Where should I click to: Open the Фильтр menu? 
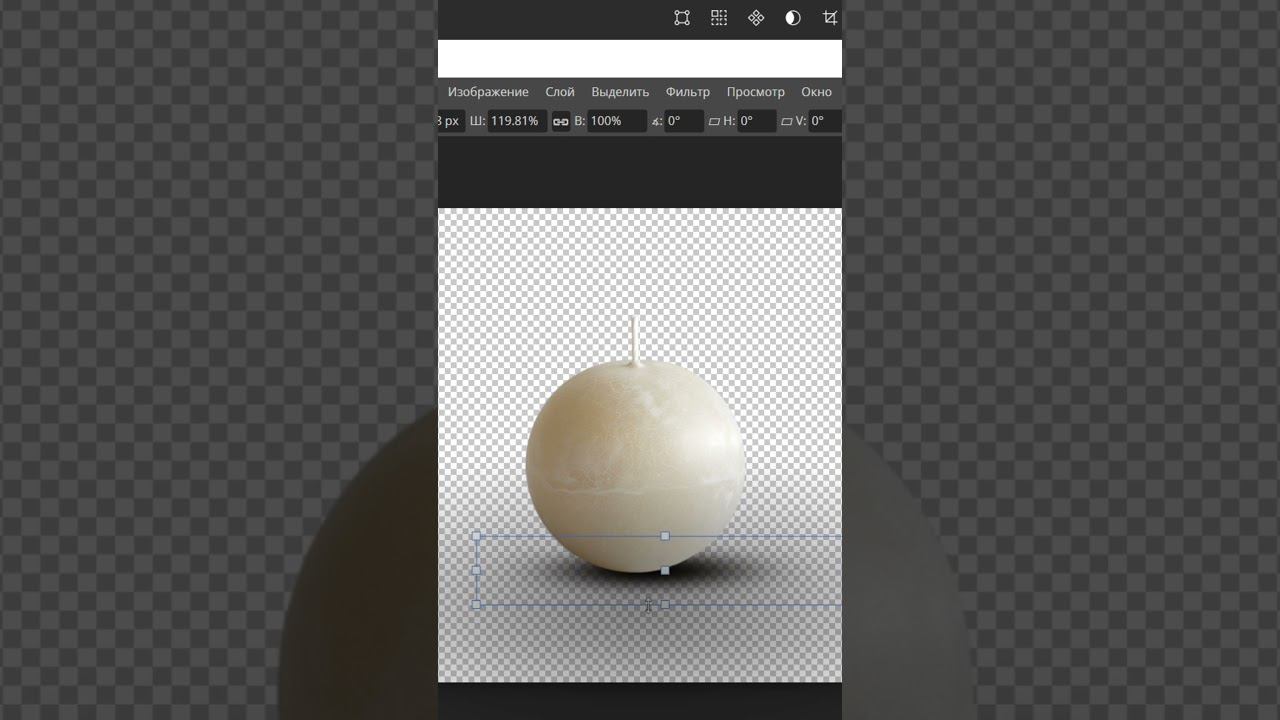coord(688,92)
